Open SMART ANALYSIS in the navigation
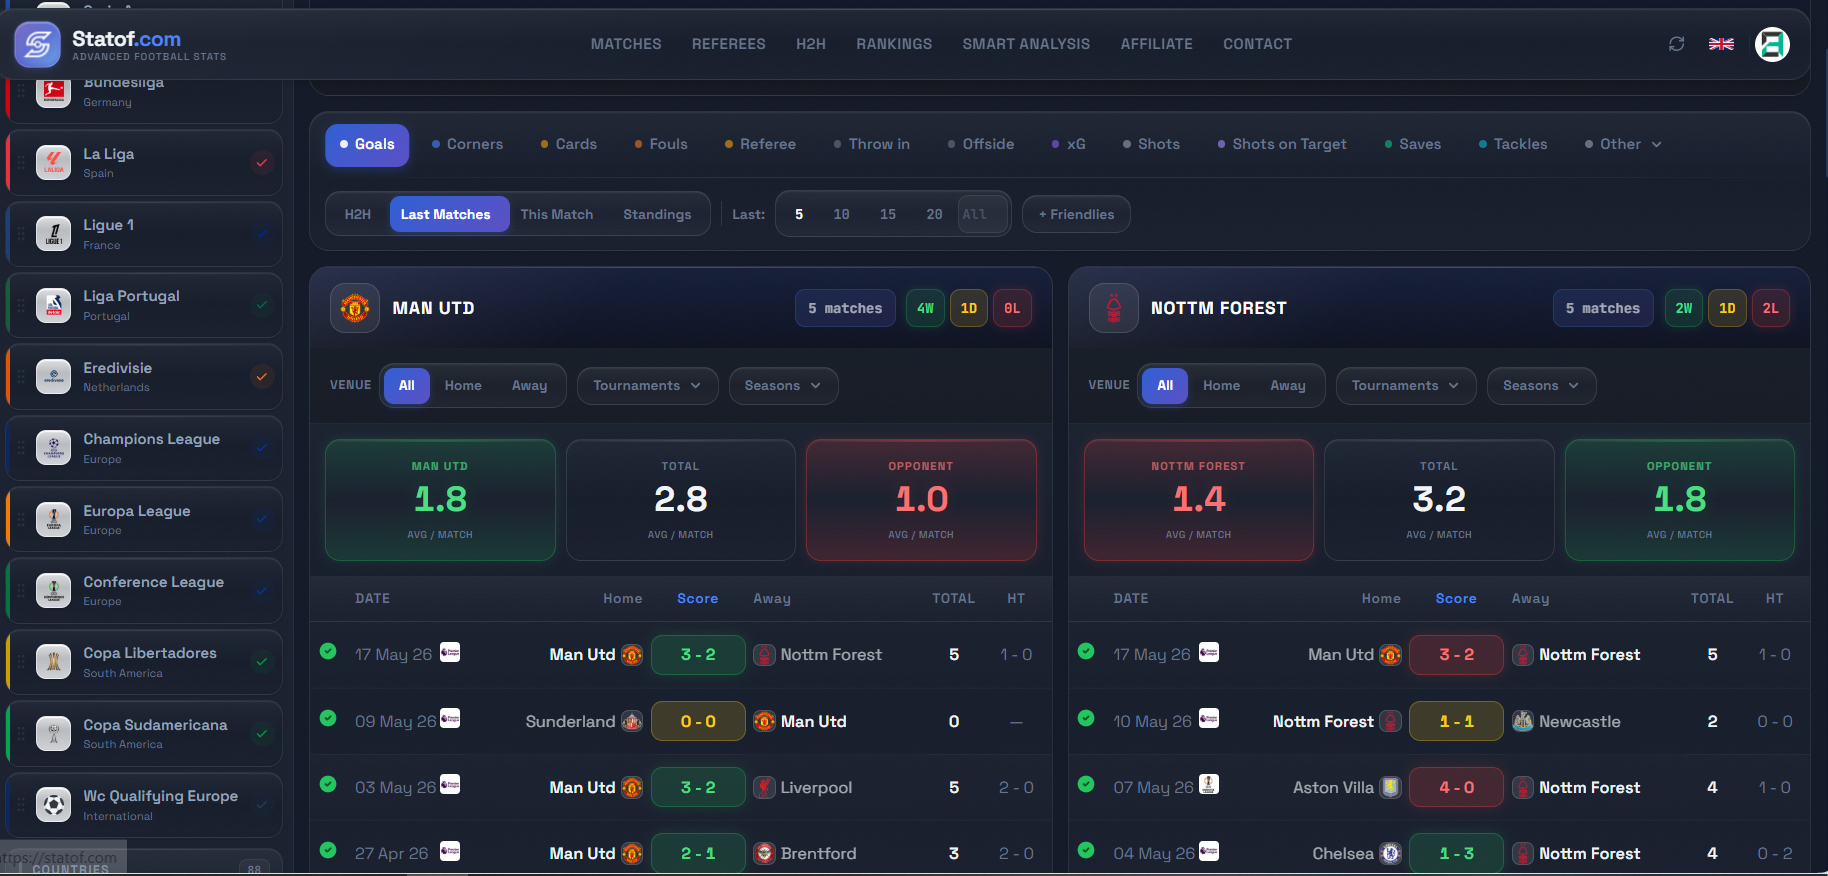 1026,44
